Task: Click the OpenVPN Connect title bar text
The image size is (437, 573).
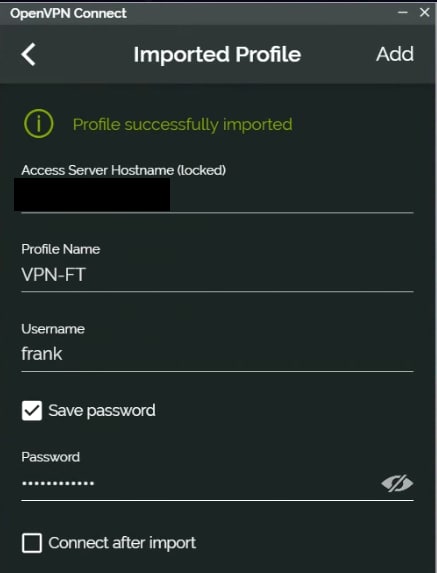Action: (x=68, y=13)
